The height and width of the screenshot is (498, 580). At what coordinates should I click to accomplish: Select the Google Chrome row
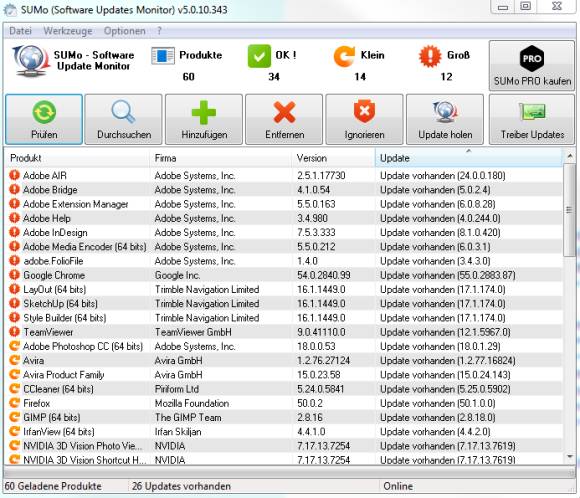(284, 275)
